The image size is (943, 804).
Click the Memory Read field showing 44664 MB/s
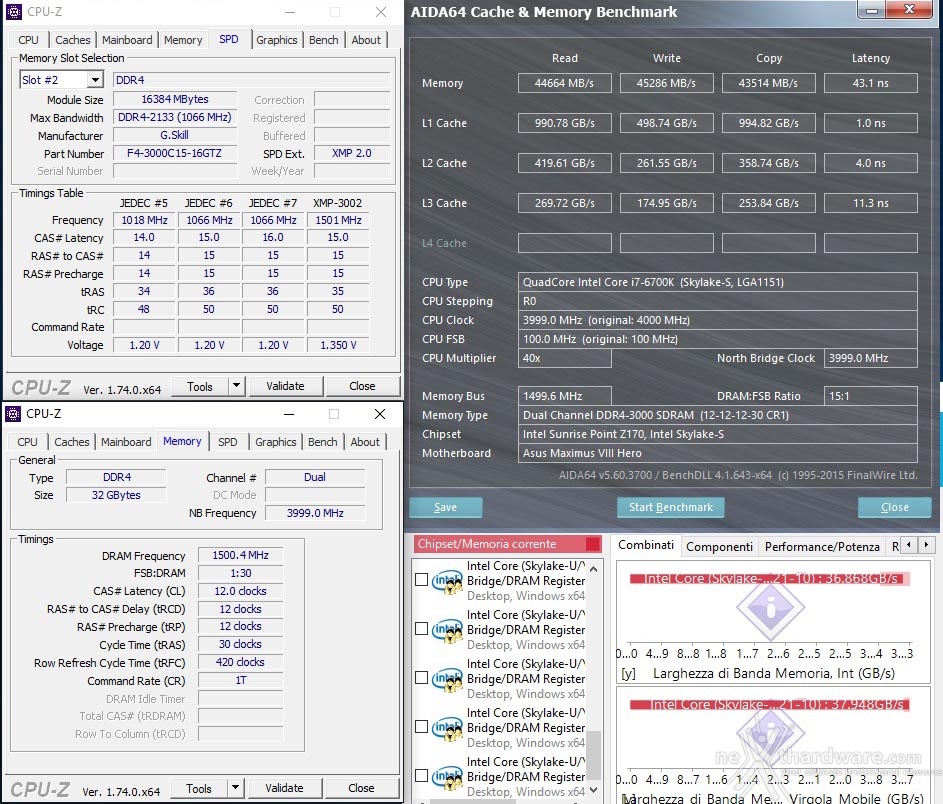click(x=565, y=83)
